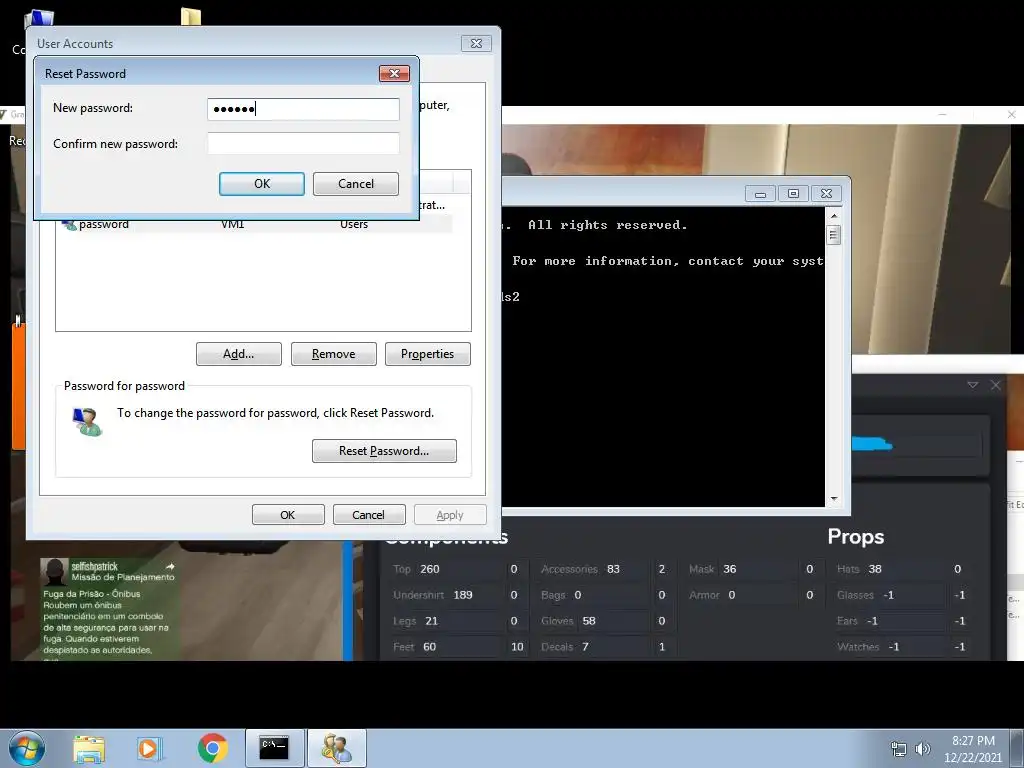Image resolution: width=1024 pixels, height=768 pixels.
Task: Open the Windows Start menu orb
Action: [27, 748]
